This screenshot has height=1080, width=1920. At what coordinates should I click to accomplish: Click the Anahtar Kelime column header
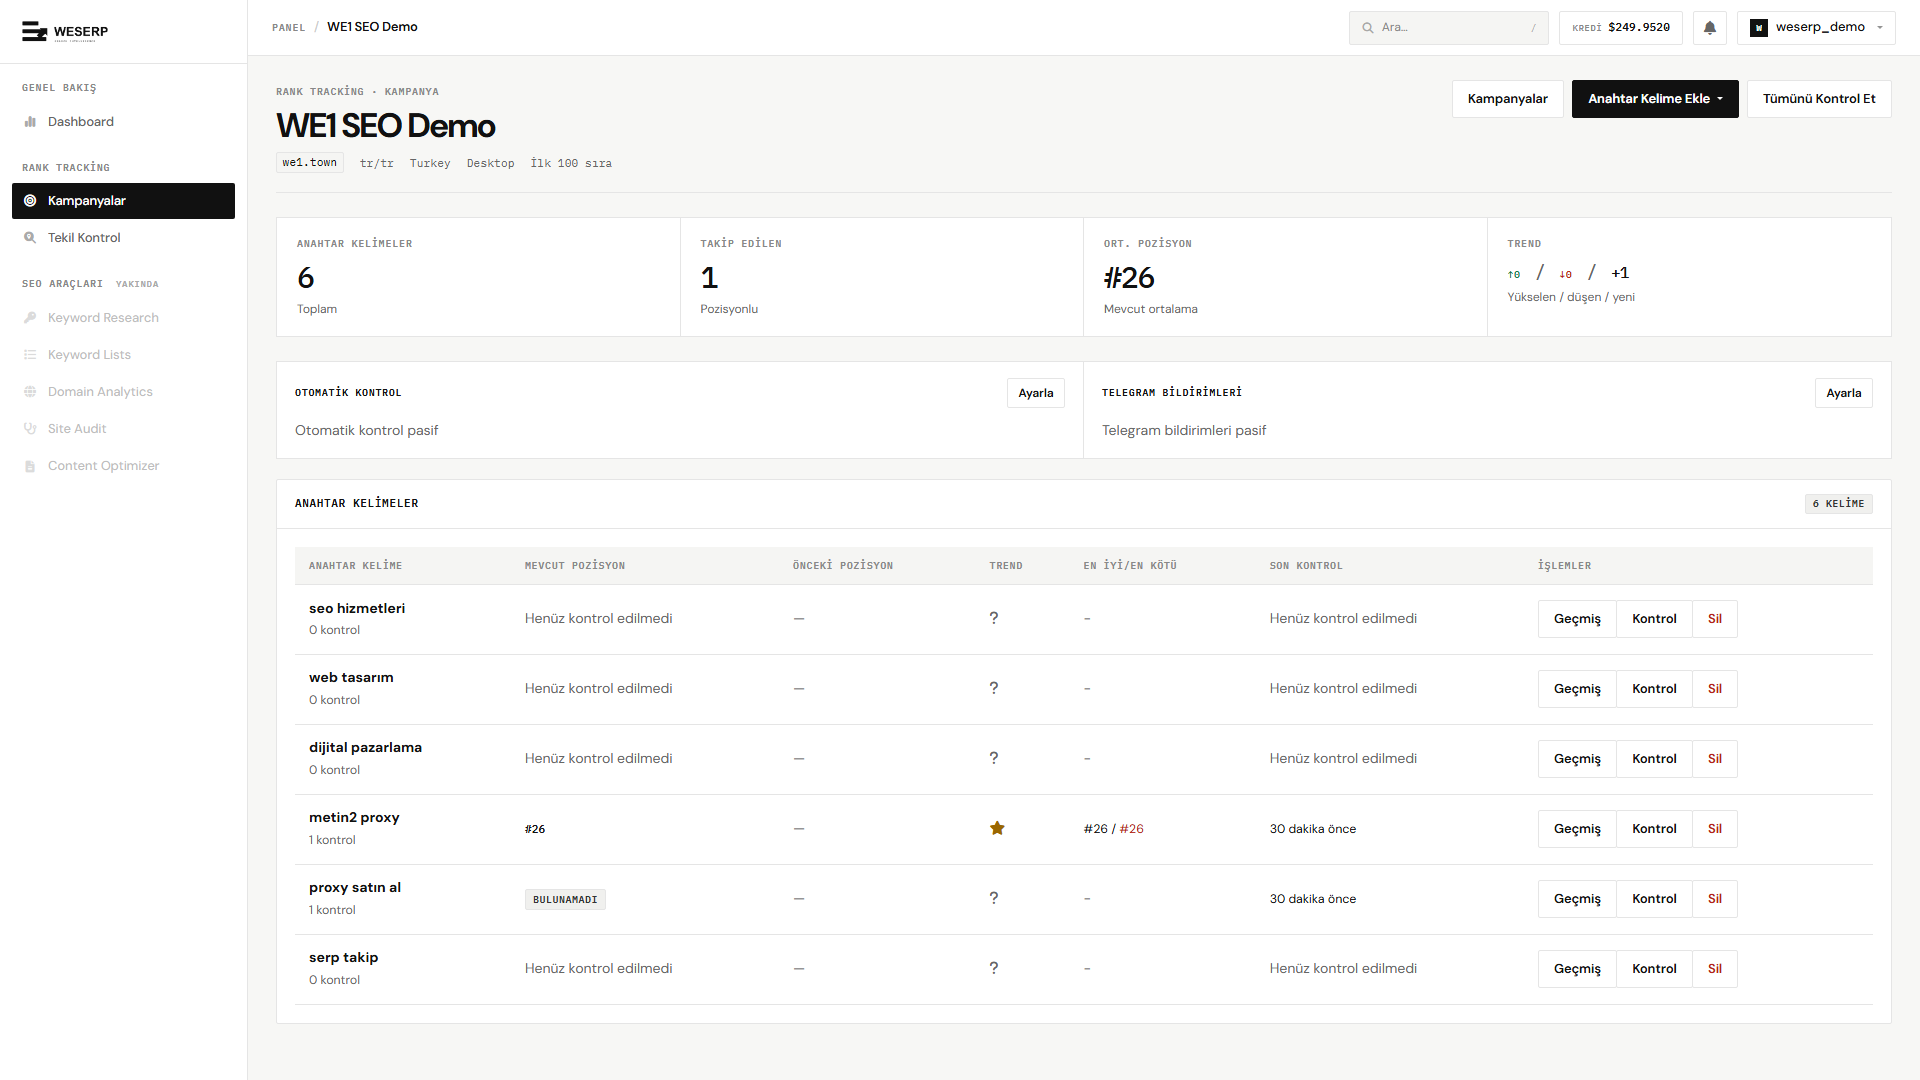355,566
